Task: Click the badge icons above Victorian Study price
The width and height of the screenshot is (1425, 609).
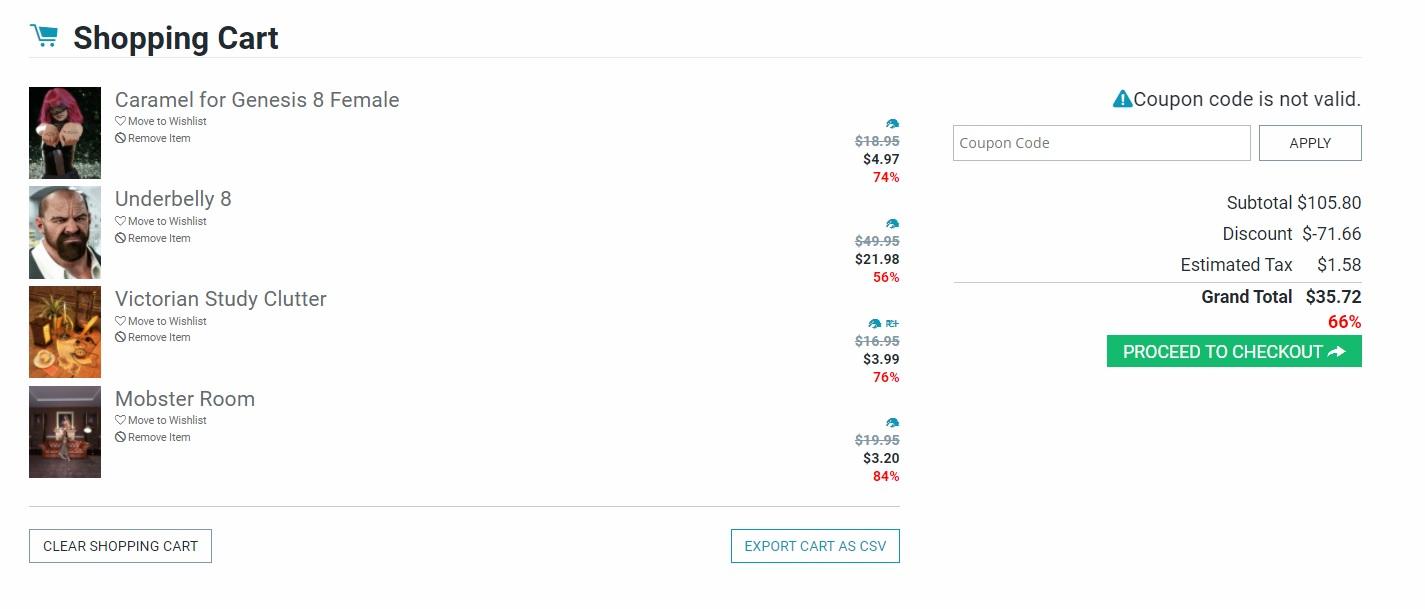Action: coord(884,324)
